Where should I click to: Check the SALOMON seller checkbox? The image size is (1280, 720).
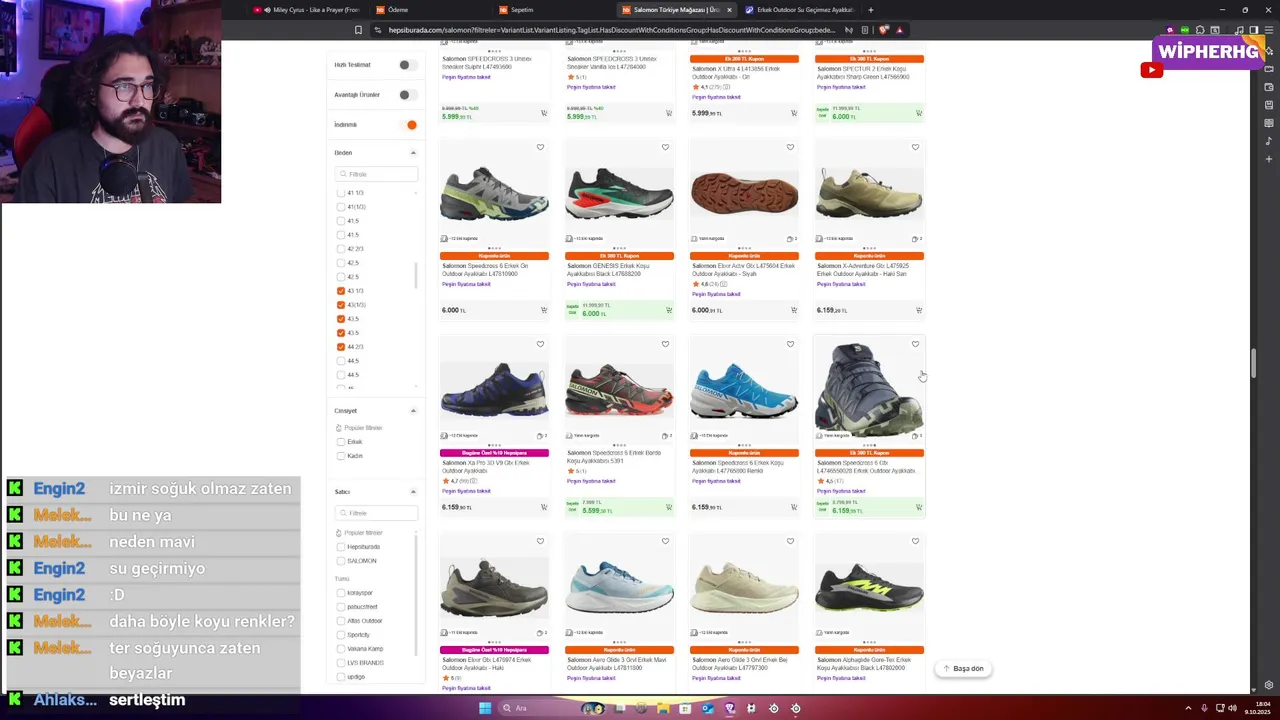point(341,561)
